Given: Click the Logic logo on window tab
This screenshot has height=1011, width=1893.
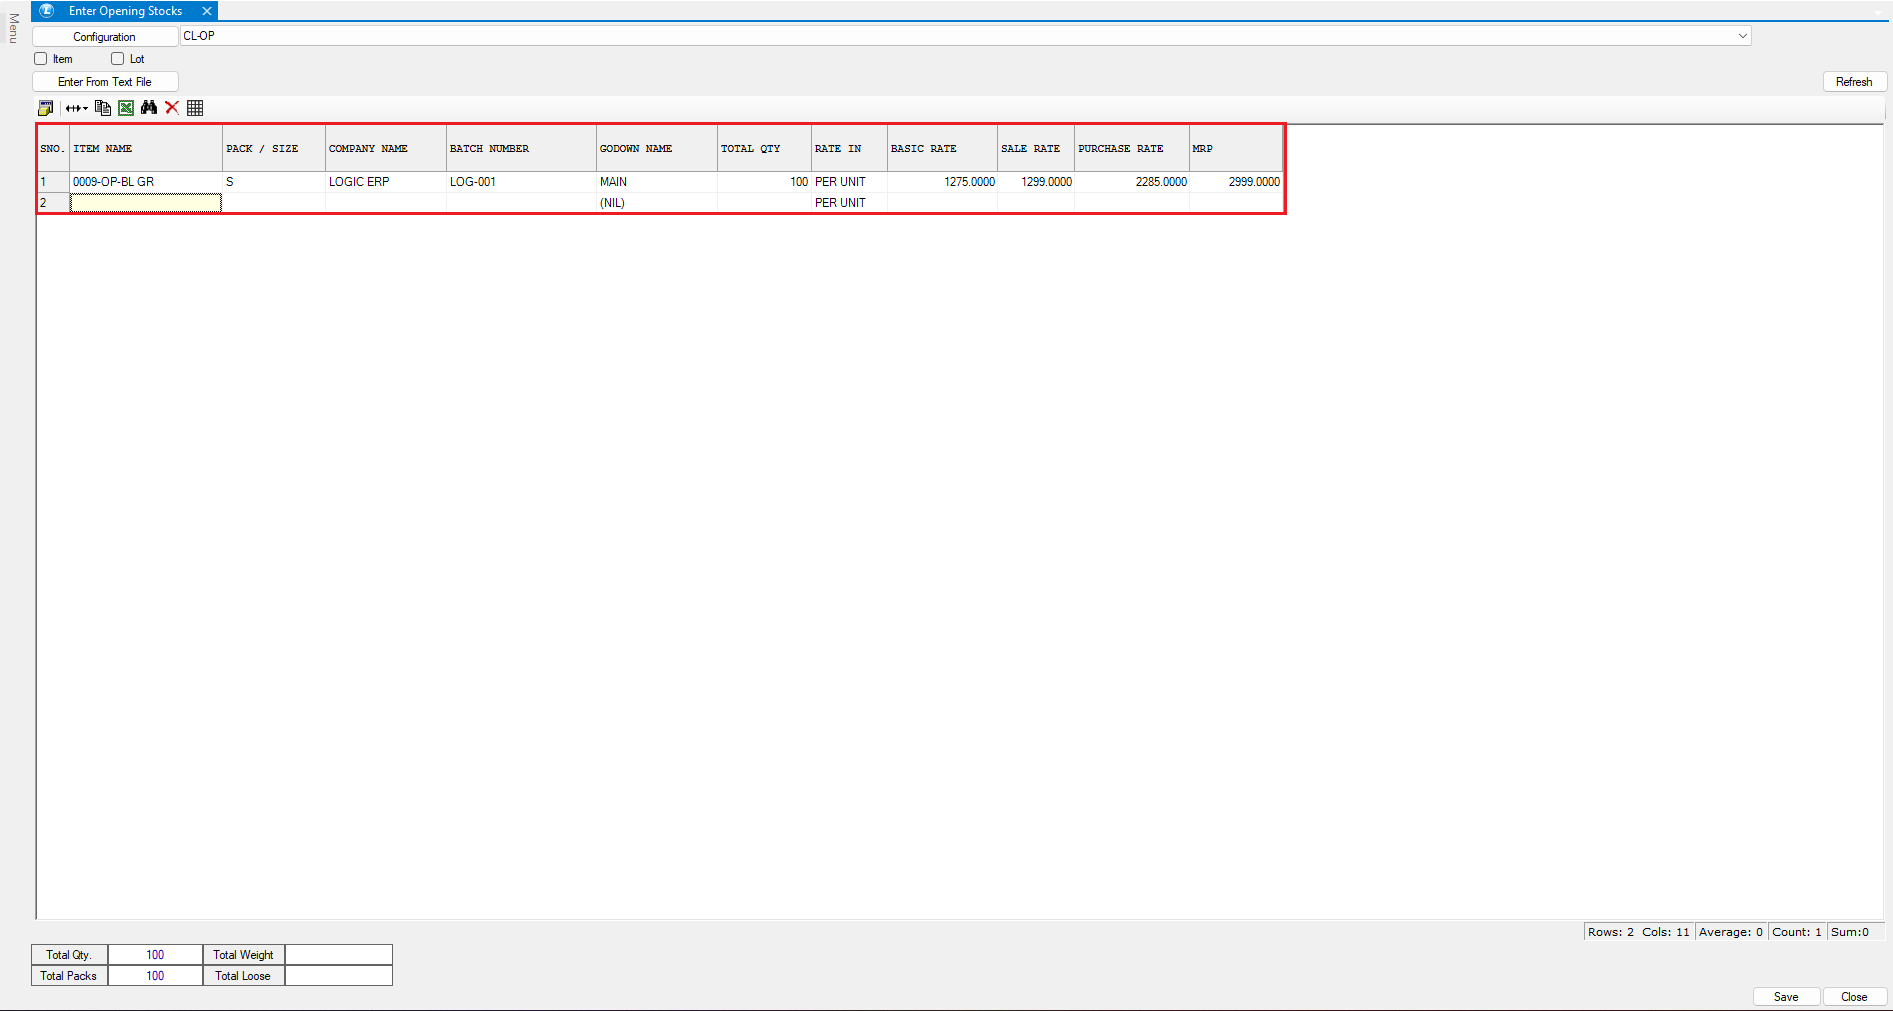Looking at the screenshot, I should (x=47, y=11).
